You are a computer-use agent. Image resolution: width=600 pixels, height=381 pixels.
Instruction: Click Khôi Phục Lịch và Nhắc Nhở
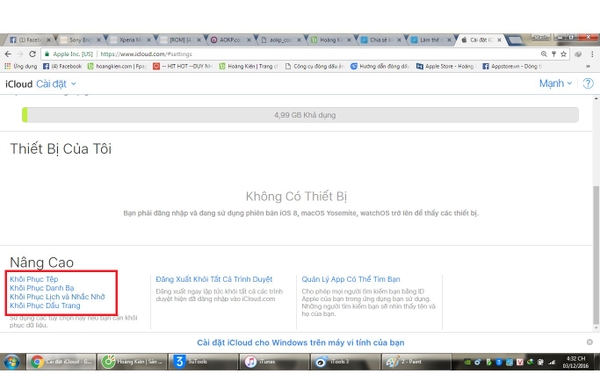(x=57, y=297)
